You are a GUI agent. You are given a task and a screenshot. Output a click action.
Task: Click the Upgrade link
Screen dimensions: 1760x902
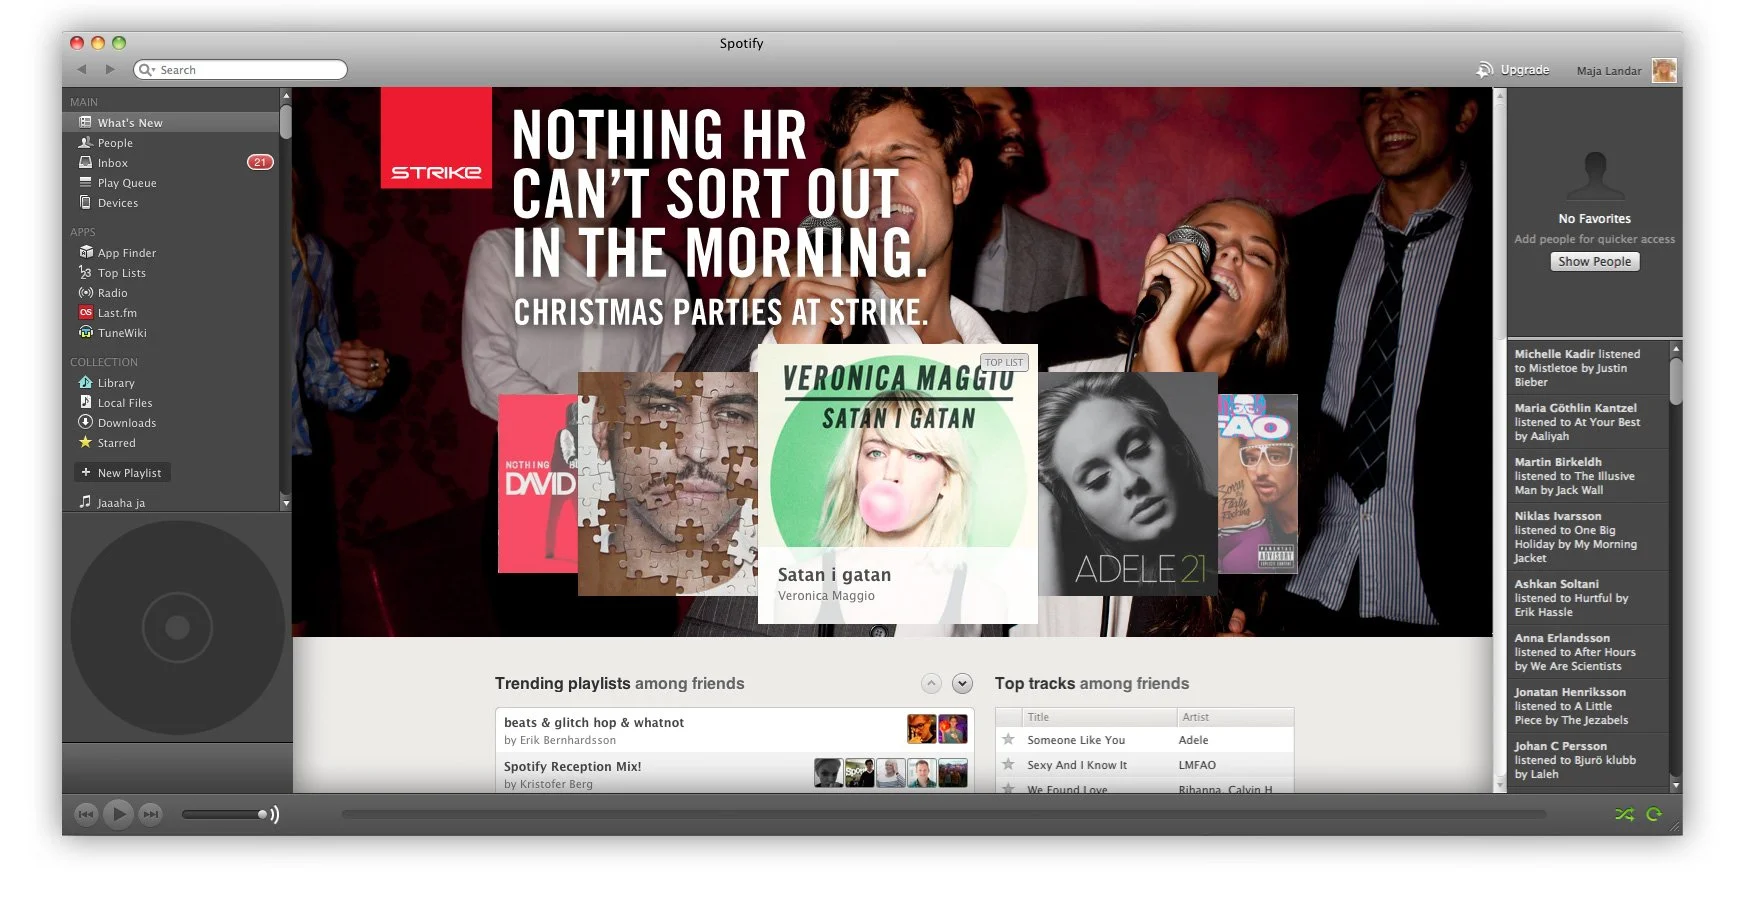coord(1513,70)
